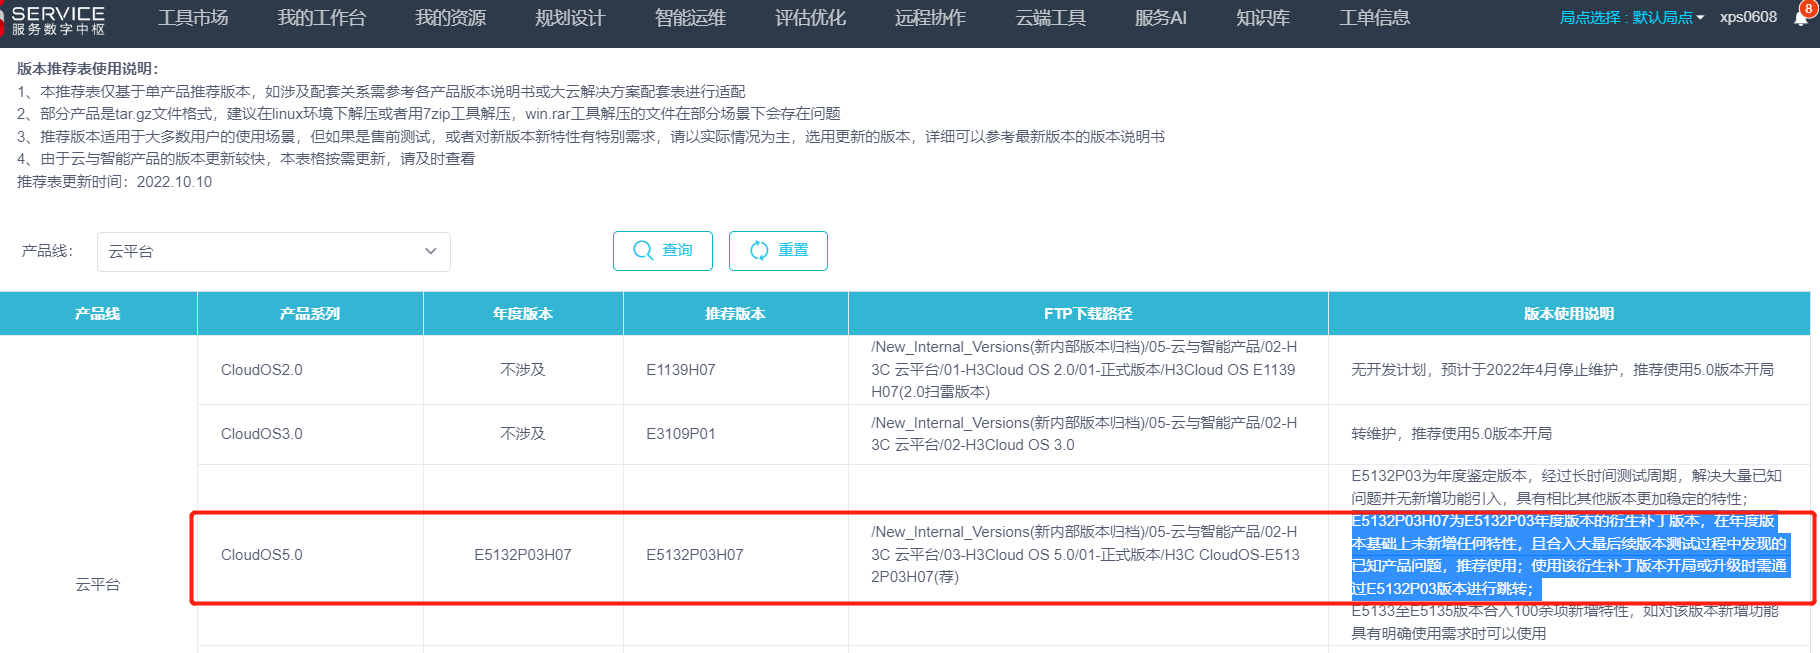The image size is (1820, 653).
Task: Click the 转维护，推荐使用5.0版本开局 note
Action: (x=1451, y=434)
